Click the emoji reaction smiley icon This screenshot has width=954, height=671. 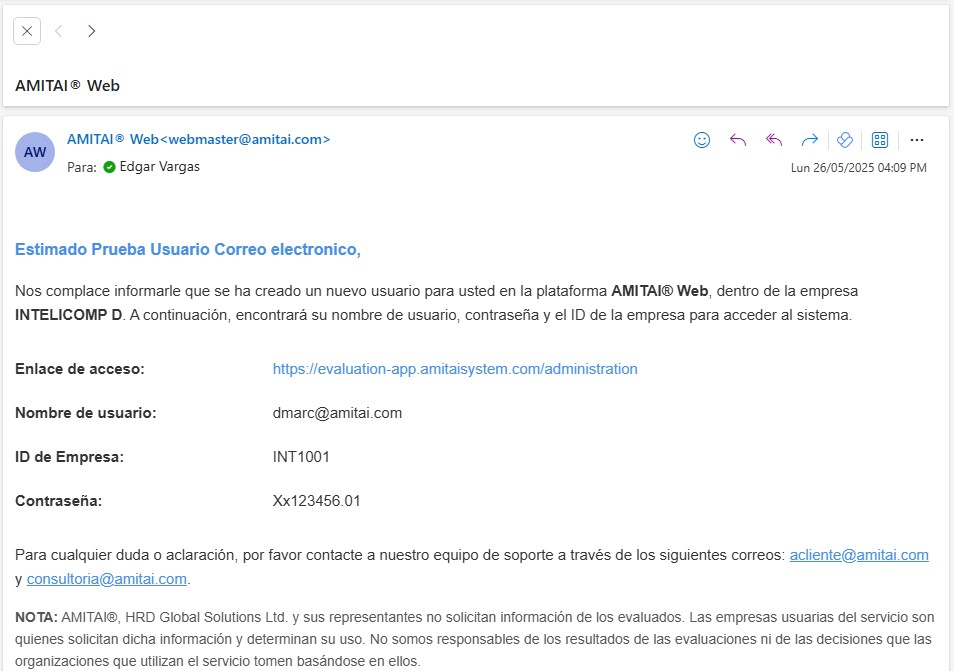[x=702, y=140]
